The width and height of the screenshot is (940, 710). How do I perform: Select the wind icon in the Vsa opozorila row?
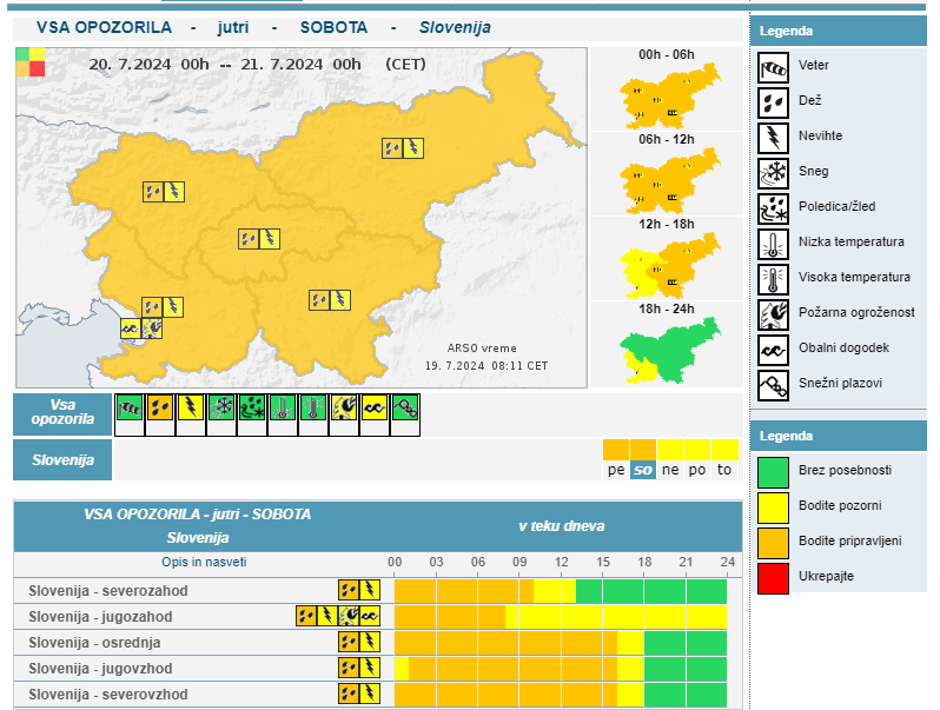click(130, 407)
